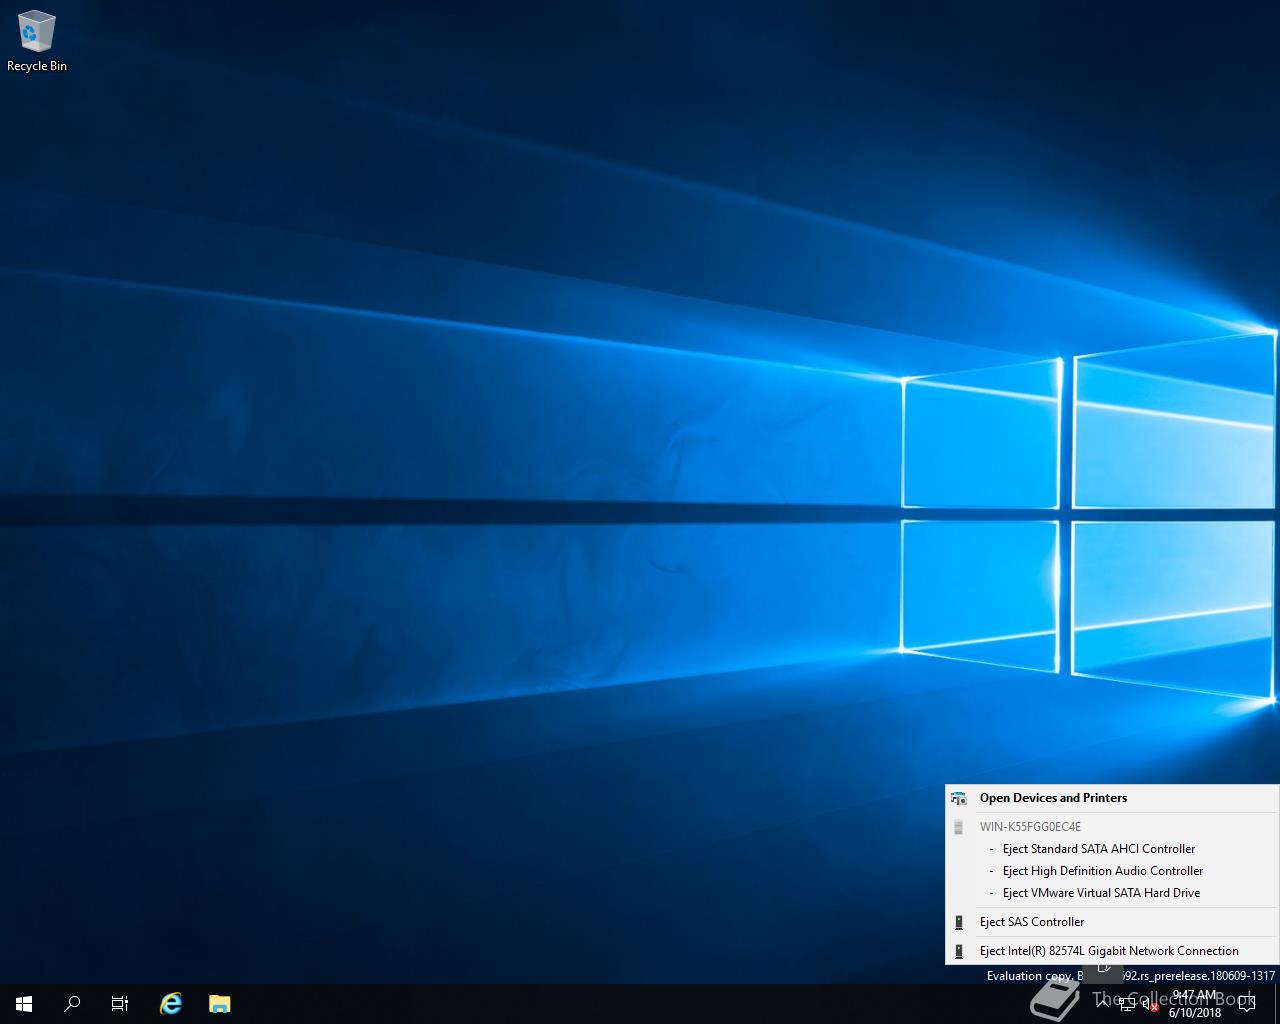Open Task View on the taskbar
This screenshot has height=1024, width=1280.
coord(120,1004)
